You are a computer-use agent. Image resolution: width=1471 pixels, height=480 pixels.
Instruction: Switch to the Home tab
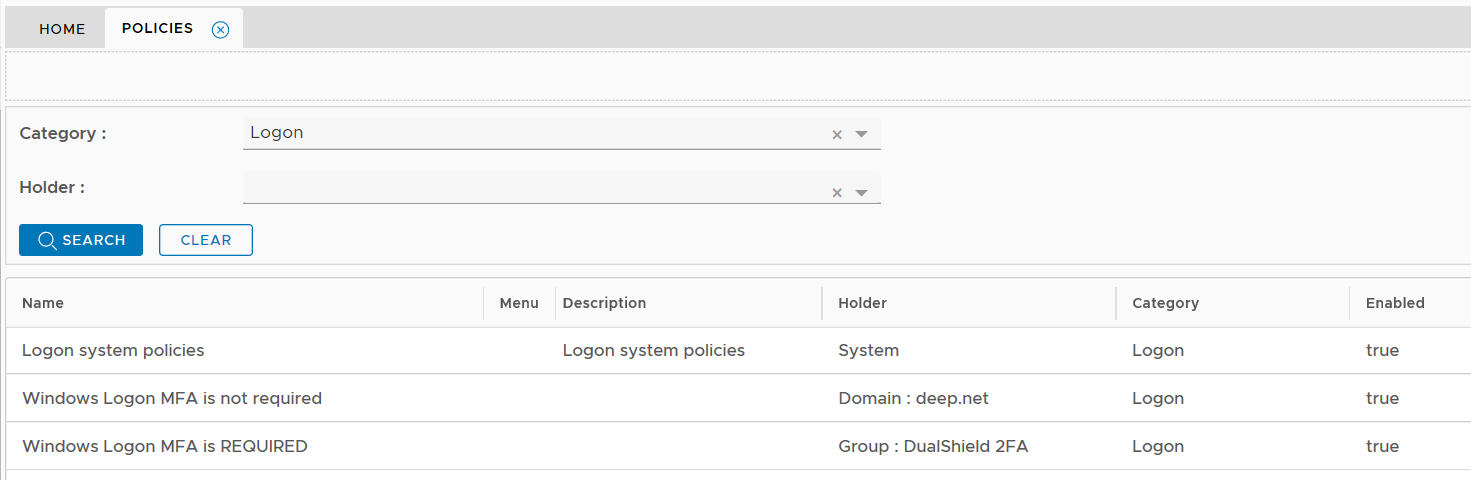point(62,29)
